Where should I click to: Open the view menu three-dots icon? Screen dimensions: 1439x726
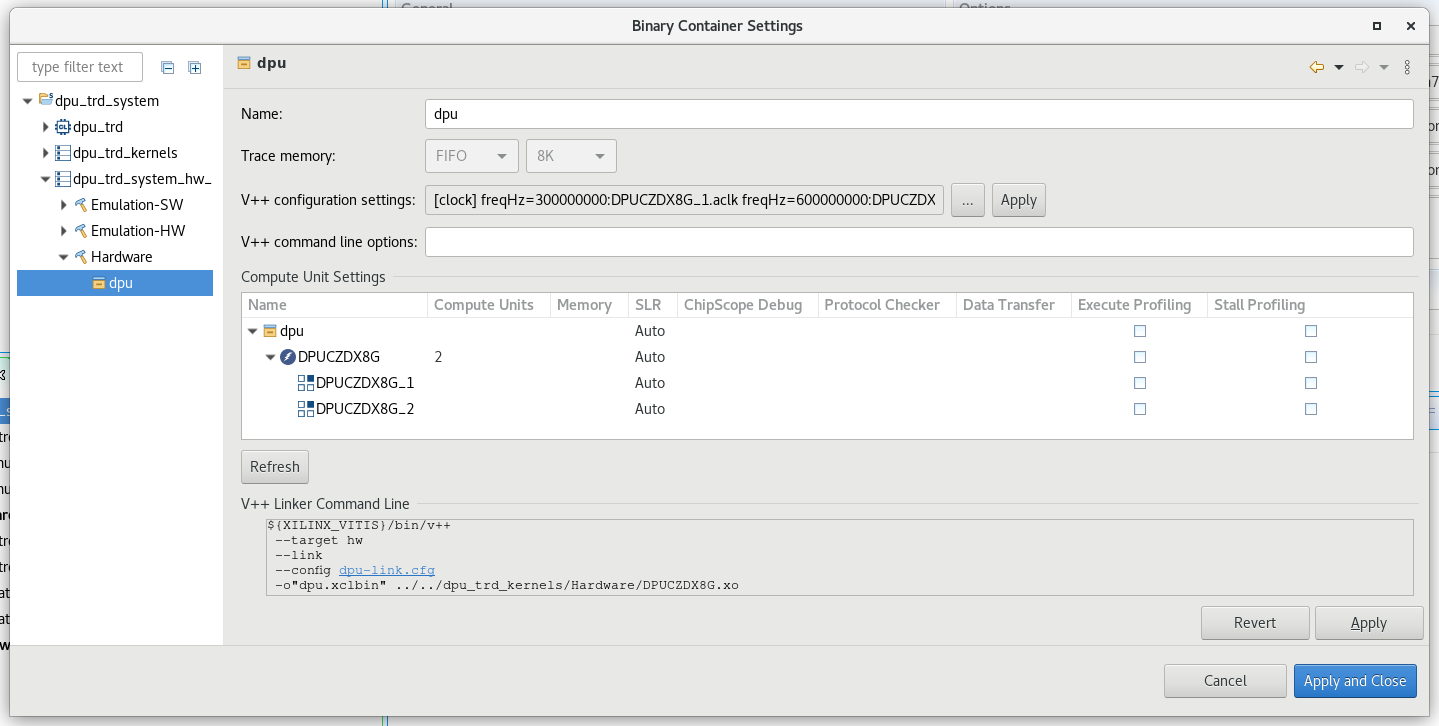point(1407,67)
